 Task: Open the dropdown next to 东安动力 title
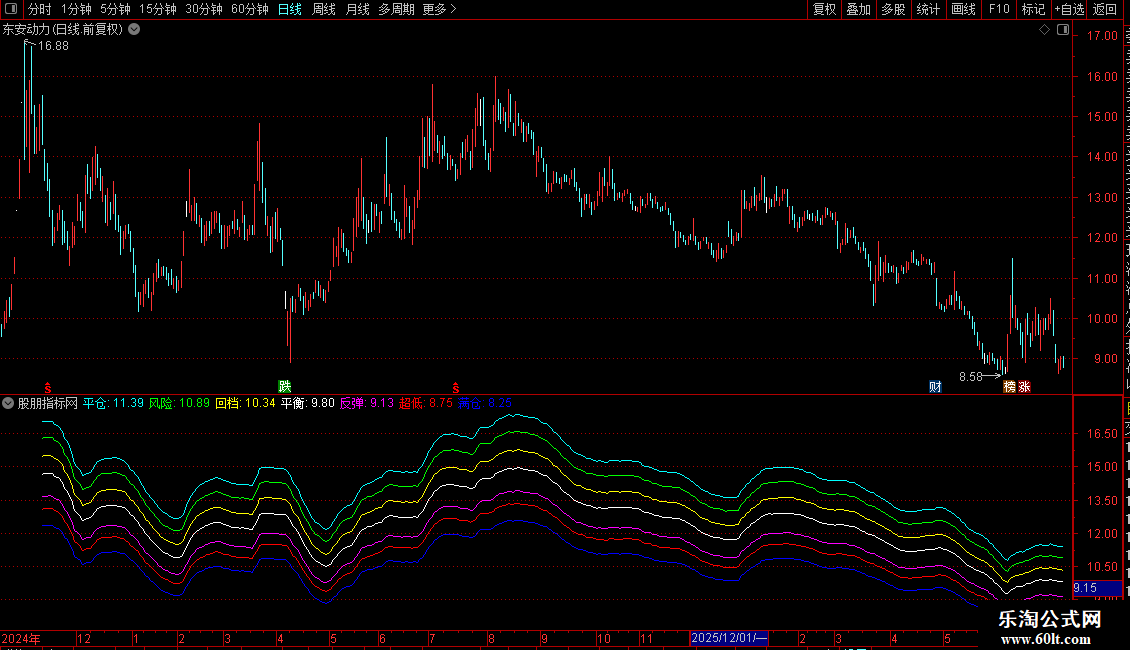[134, 30]
